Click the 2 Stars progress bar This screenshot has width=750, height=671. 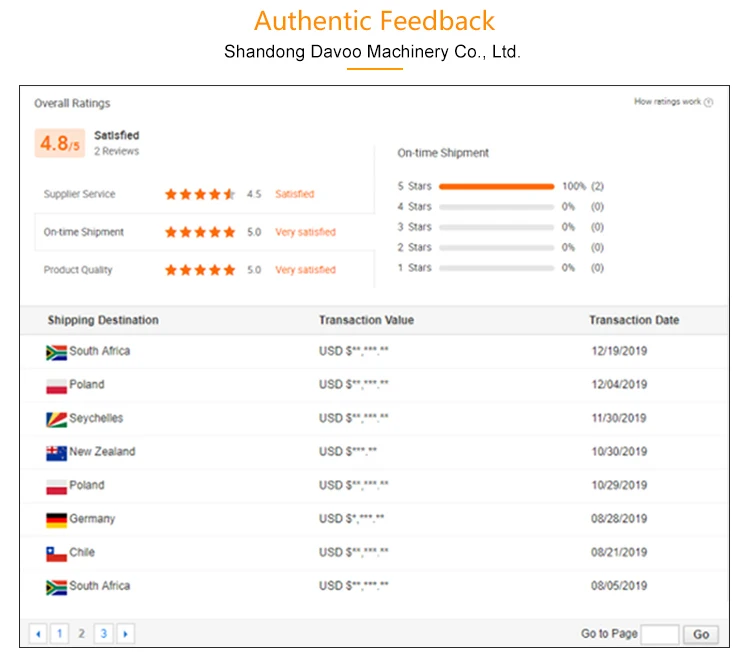(x=496, y=248)
